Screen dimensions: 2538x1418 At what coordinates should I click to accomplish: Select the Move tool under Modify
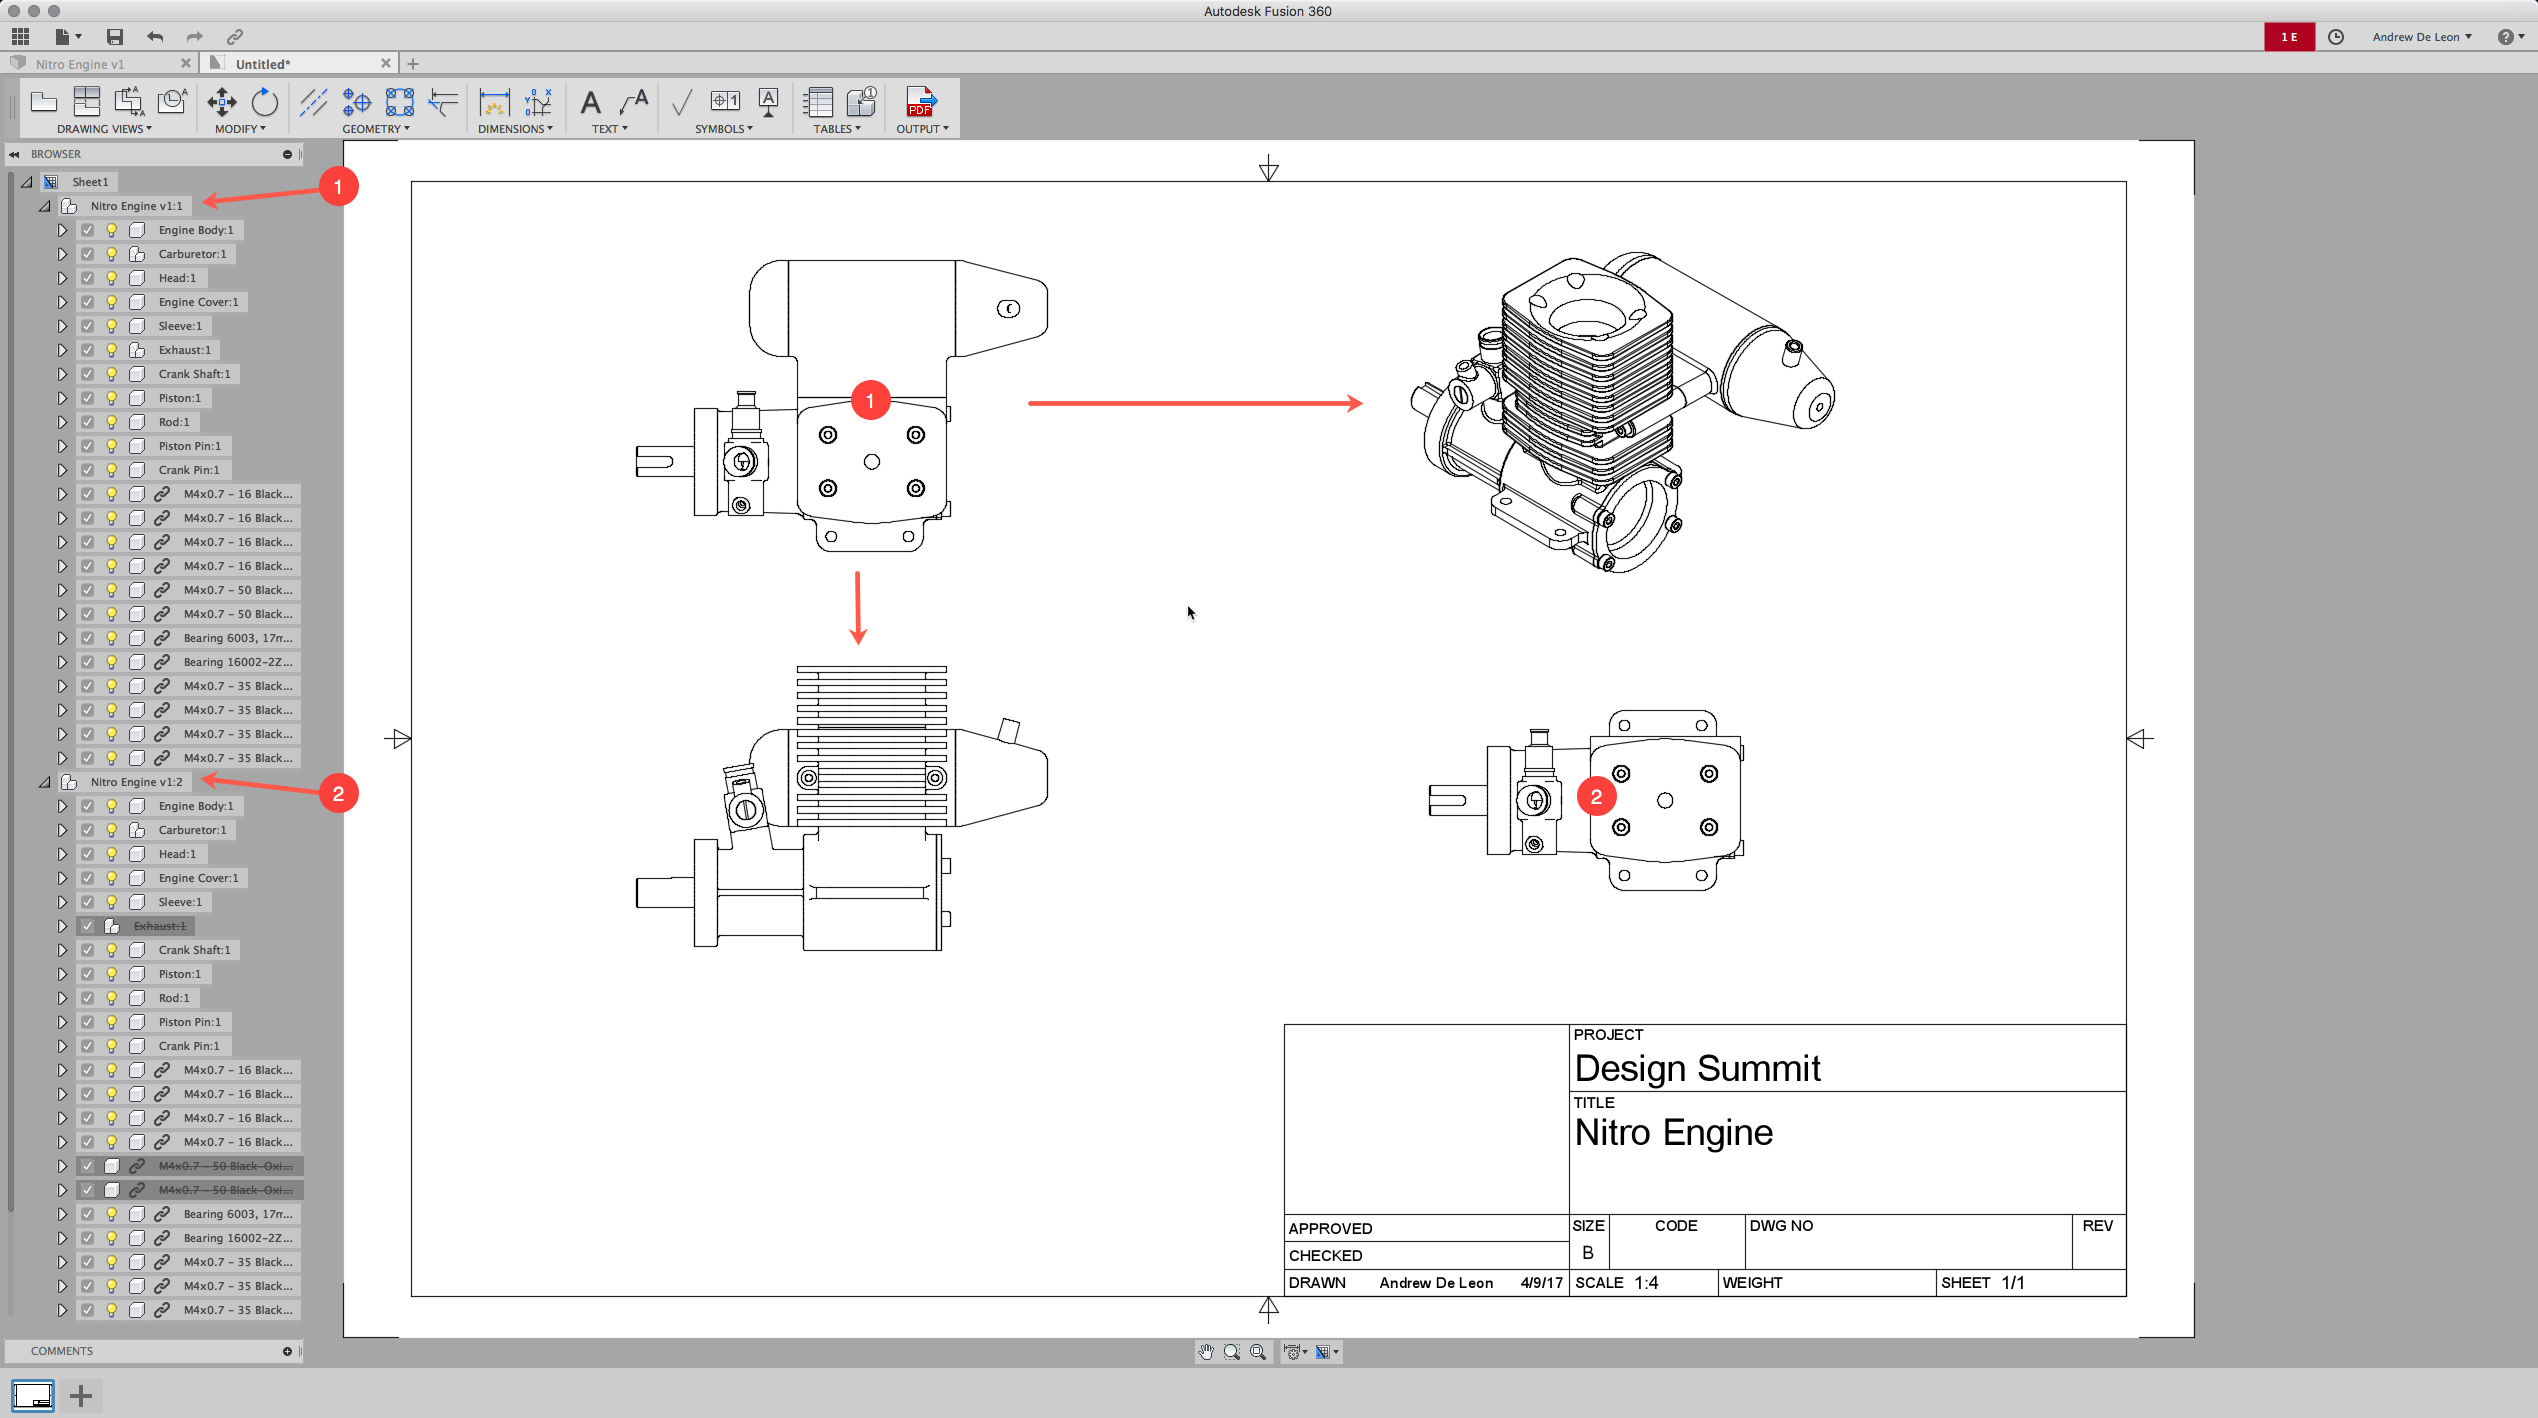pos(221,102)
